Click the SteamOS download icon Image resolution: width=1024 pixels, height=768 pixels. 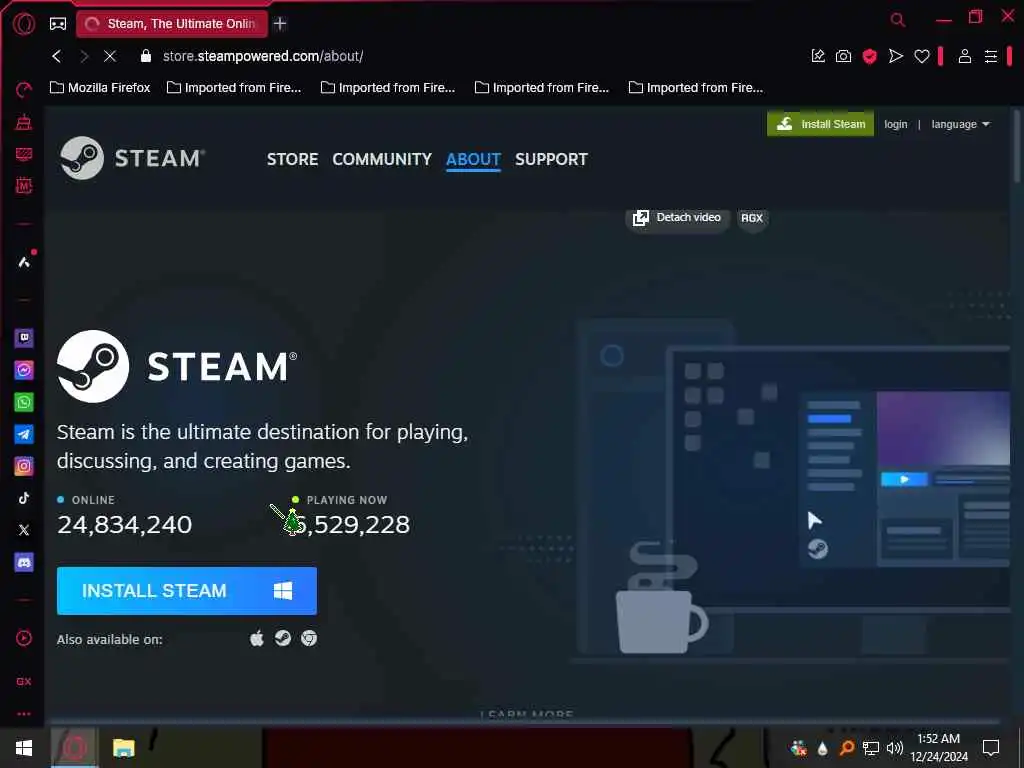[283, 638]
